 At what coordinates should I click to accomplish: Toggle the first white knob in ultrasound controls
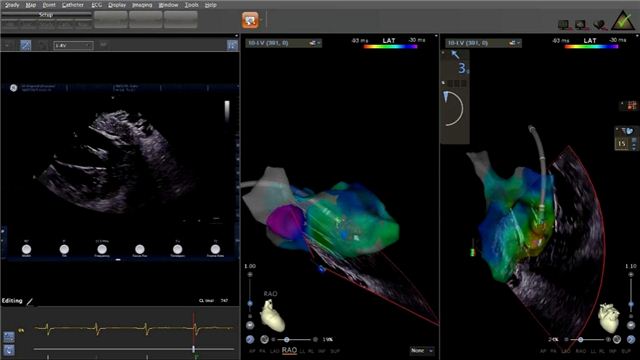(x=27, y=249)
